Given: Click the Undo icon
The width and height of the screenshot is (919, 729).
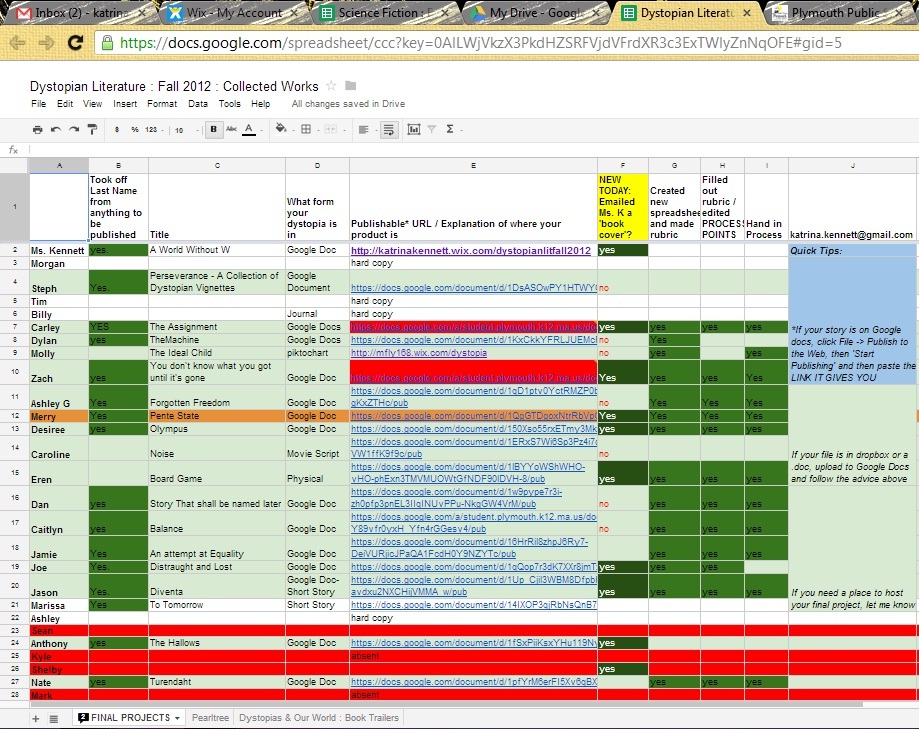Looking at the screenshot, I should (55, 129).
